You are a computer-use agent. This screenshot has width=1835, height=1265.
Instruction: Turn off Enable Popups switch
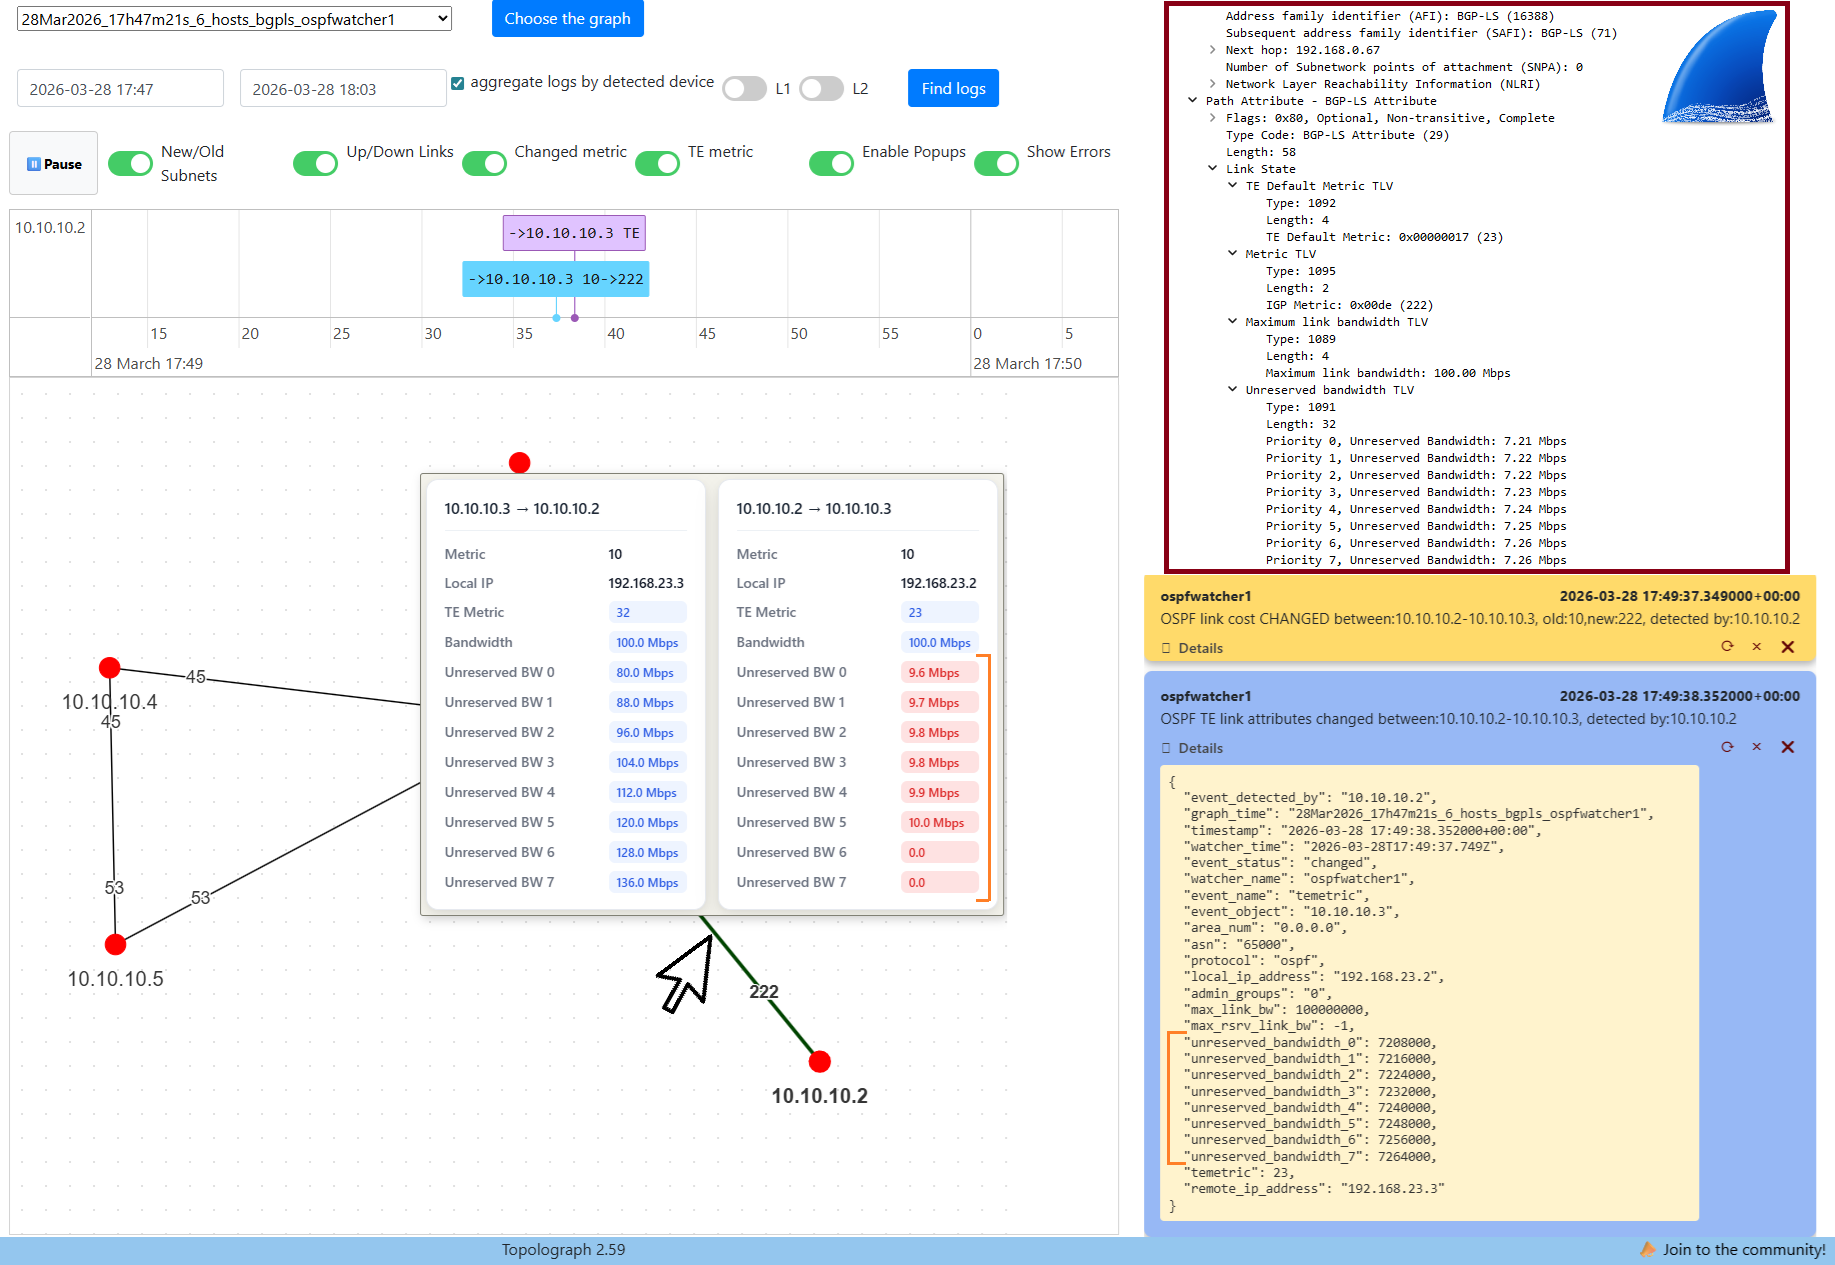pyautogui.click(x=831, y=163)
